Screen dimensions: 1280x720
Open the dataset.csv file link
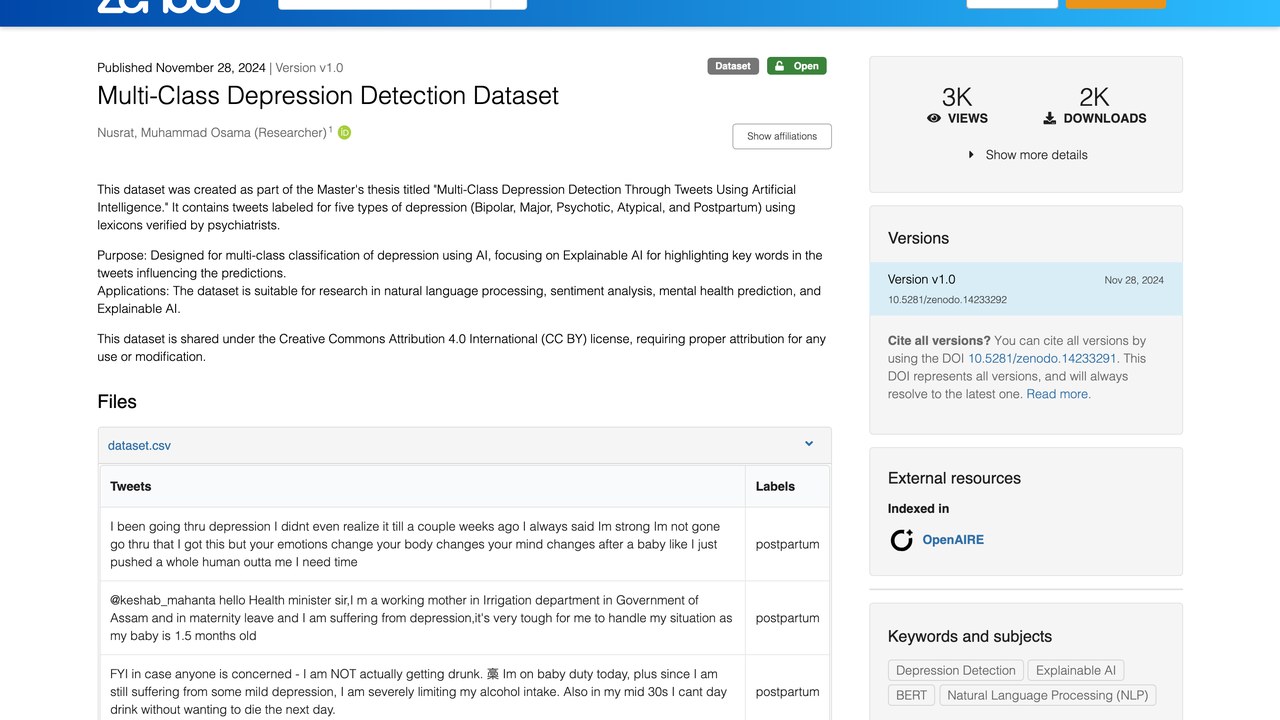click(x=139, y=446)
